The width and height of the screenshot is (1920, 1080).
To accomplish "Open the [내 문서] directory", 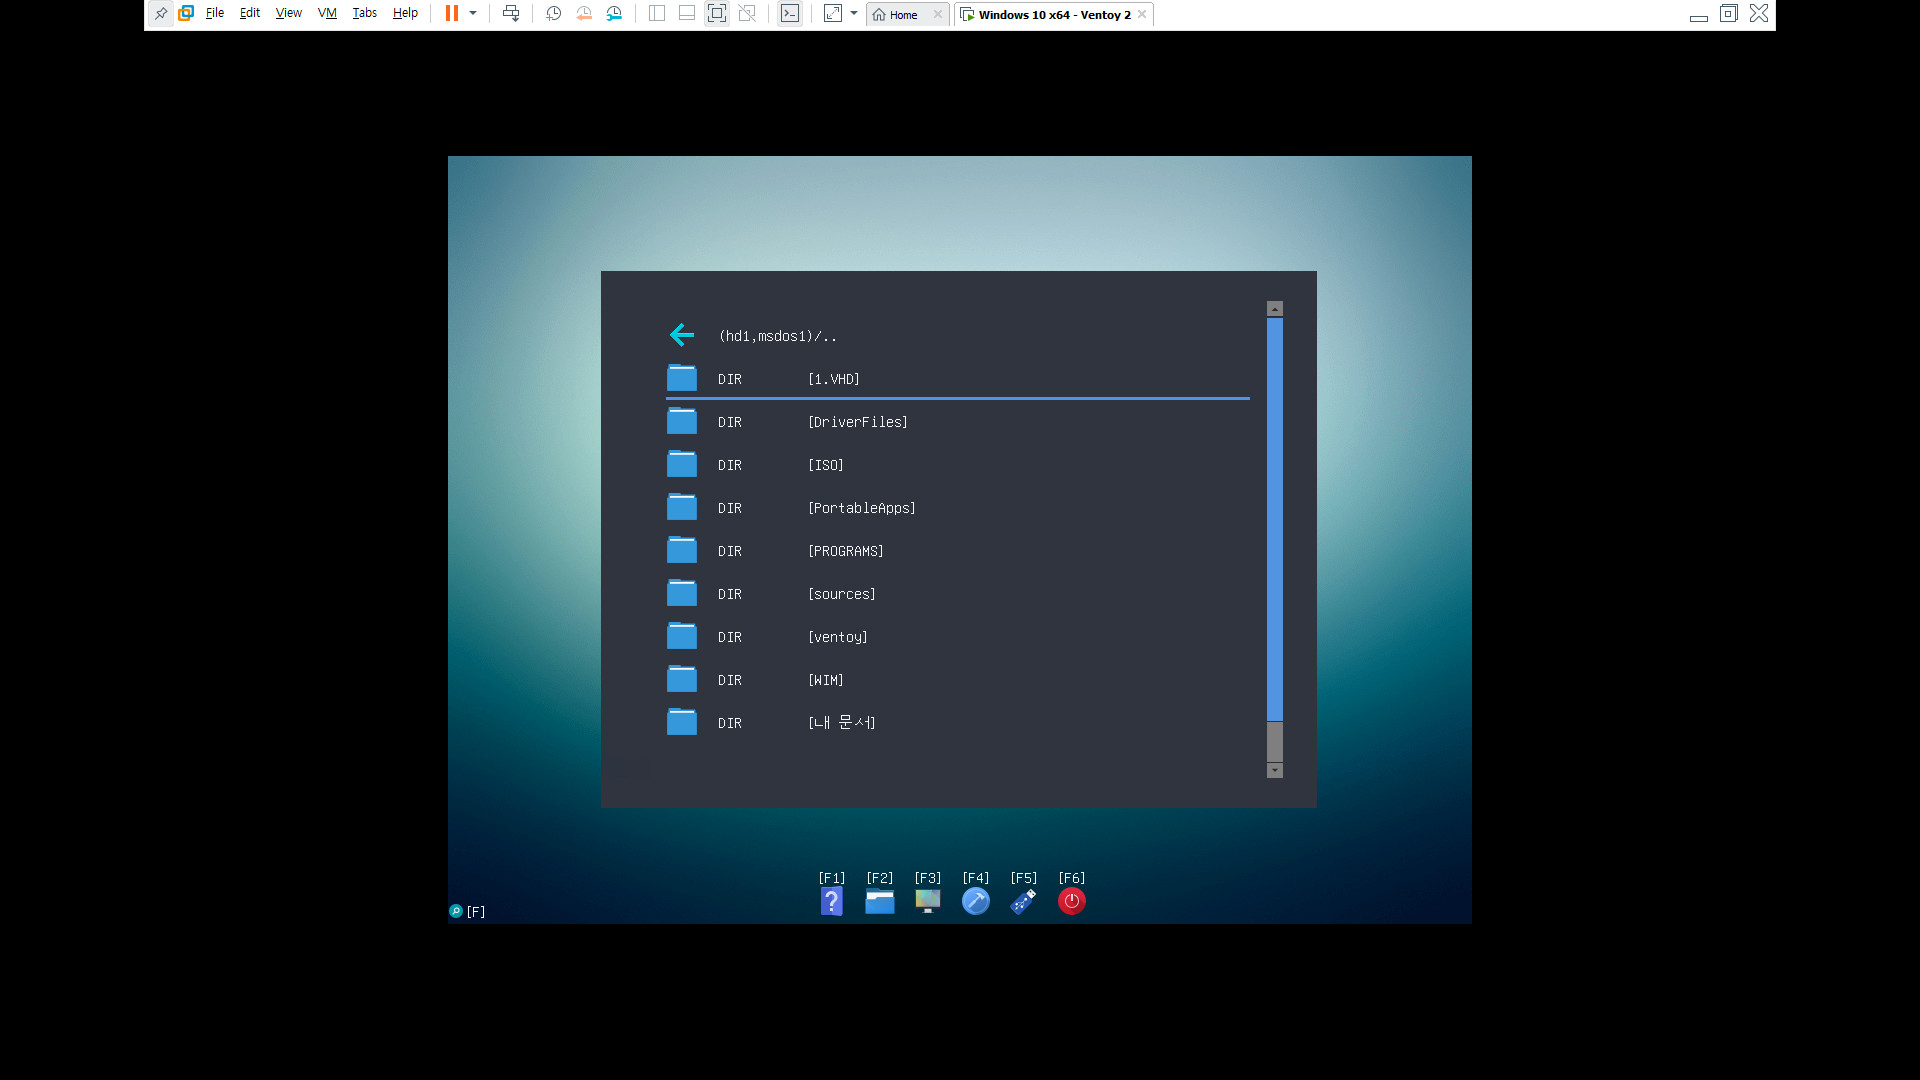I will coord(958,723).
